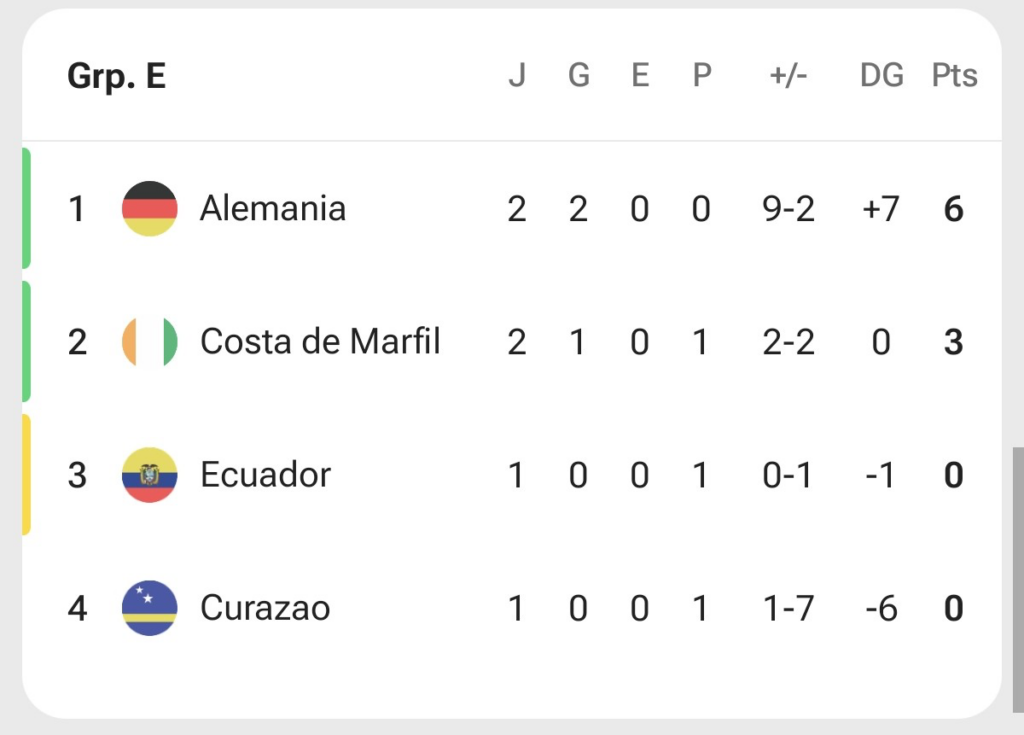Select the Ecuador team name
This screenshot has width=1024, height=735.
coord(266,475)
